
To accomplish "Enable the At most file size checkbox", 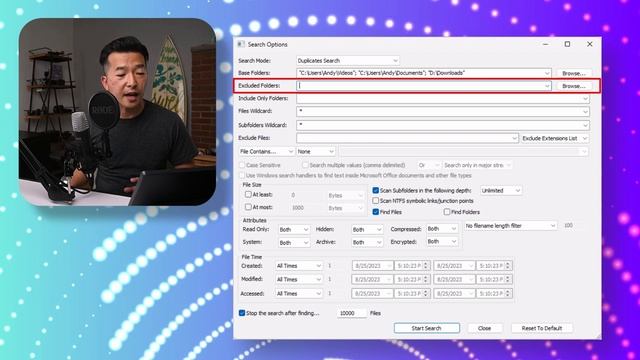I will pyautogui.click(x=248, y=207).
